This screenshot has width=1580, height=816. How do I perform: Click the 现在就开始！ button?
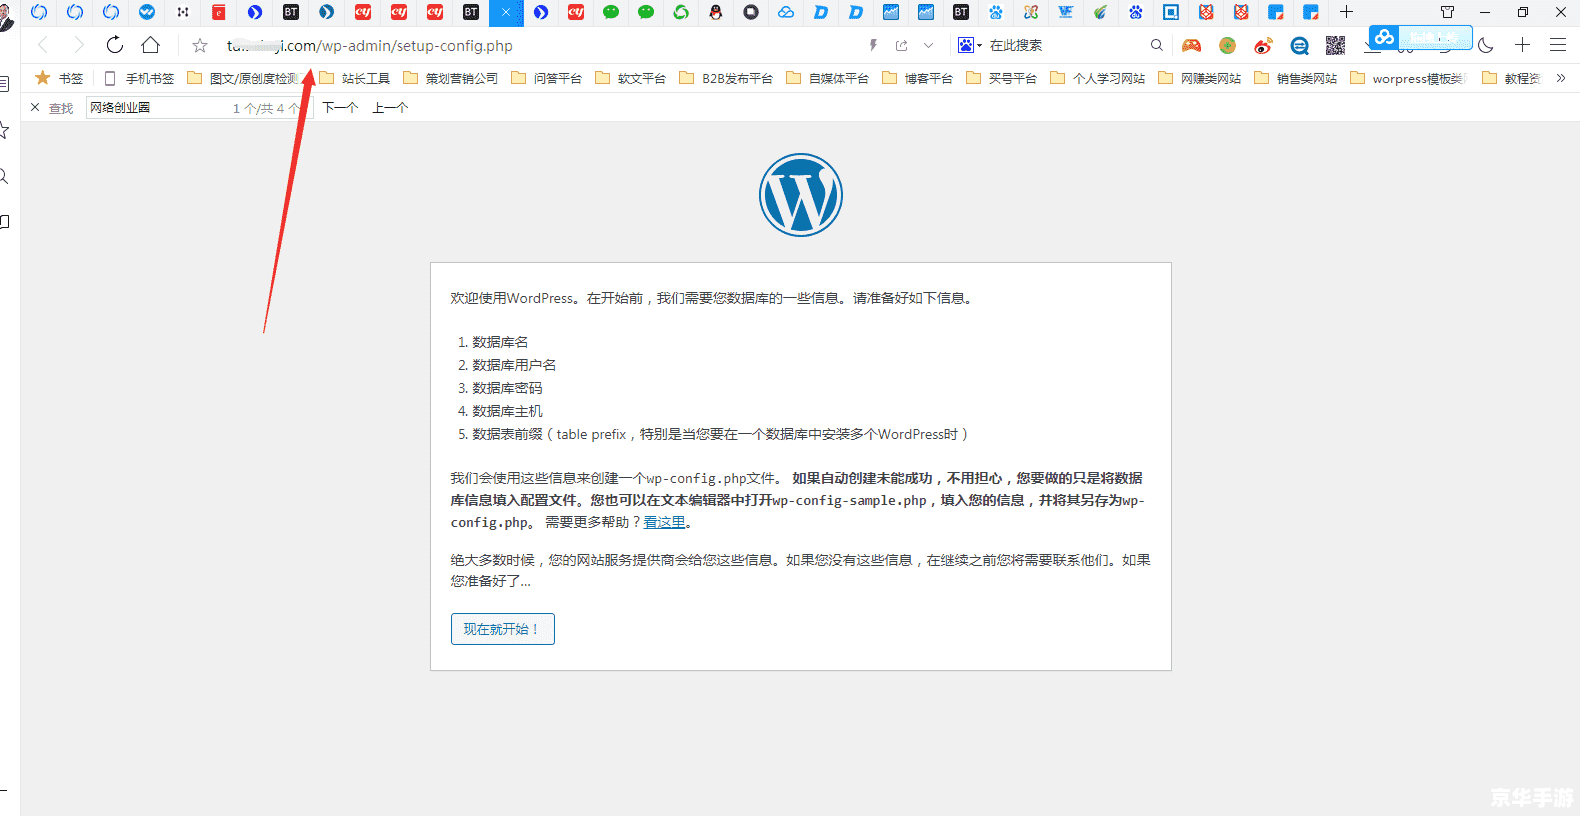click(503, 629)
